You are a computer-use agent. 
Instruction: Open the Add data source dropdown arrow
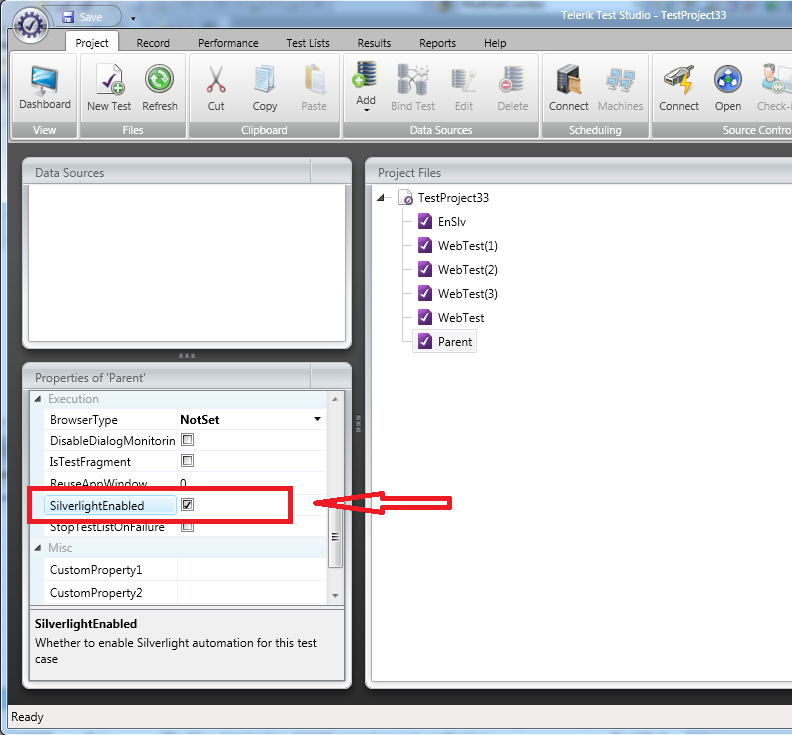366,110
